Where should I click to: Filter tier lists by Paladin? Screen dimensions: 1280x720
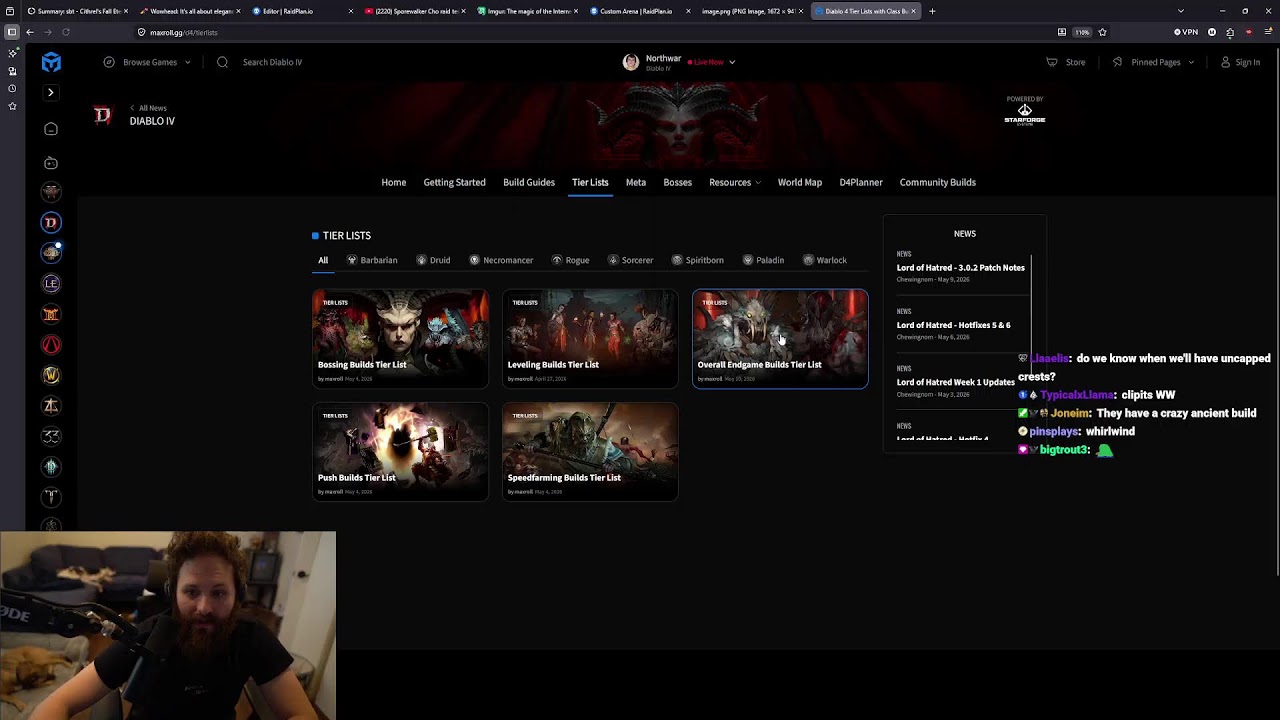(x=763, y=260)
